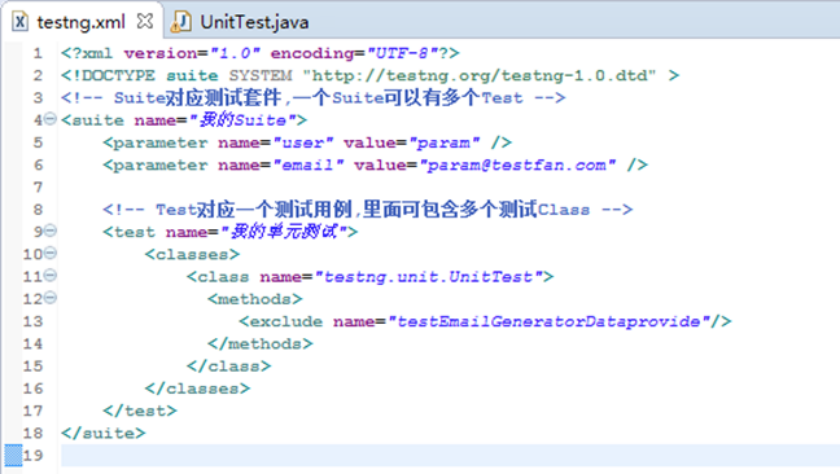This screenshot has height=476, width=840.
Task: Click the closing </methods> tag
Action: (x=260, y=344)
